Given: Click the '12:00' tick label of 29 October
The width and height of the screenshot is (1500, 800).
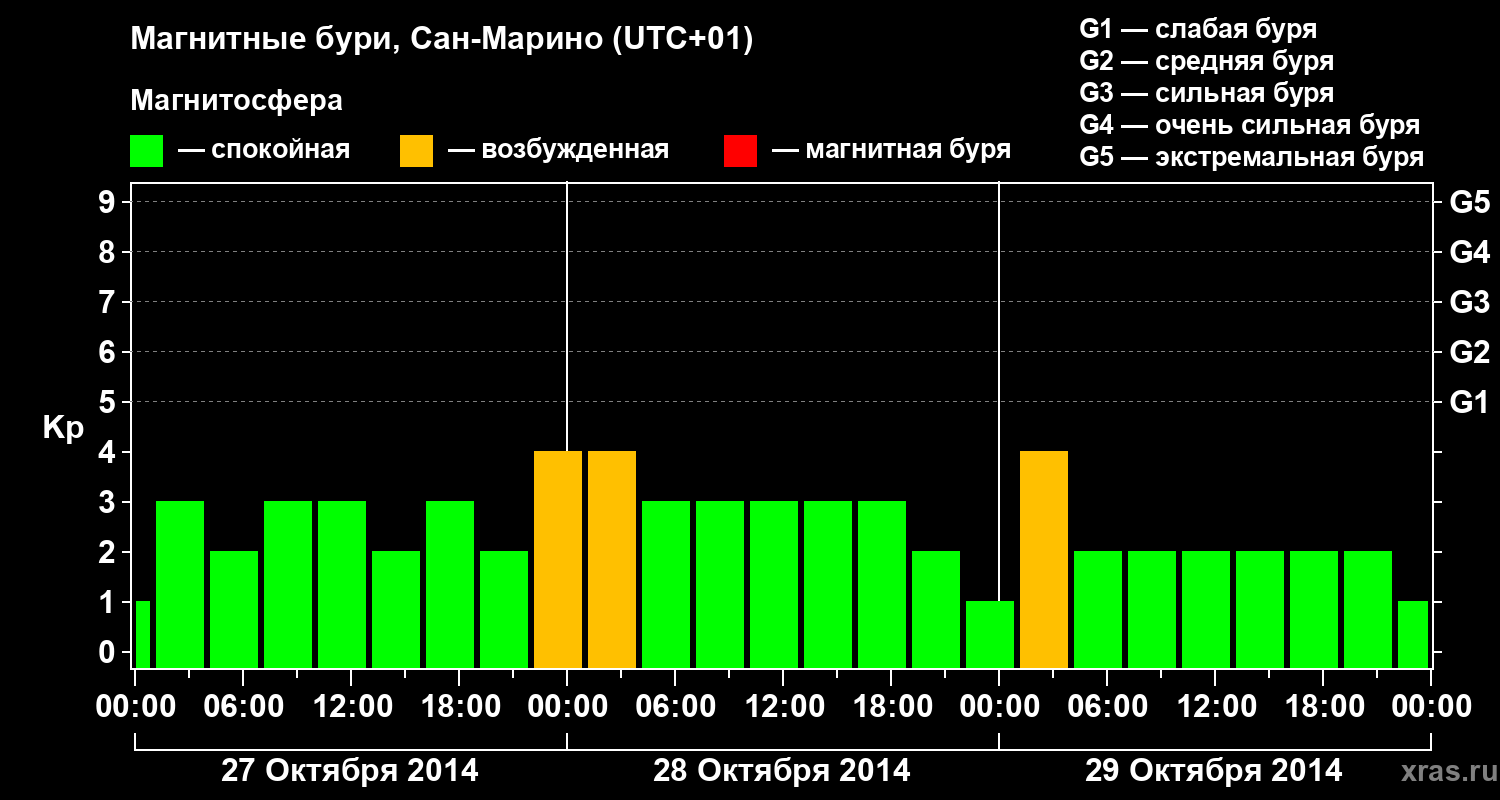Looking at the screenshot, I should pyautogui.click(x=1215, y=706).
